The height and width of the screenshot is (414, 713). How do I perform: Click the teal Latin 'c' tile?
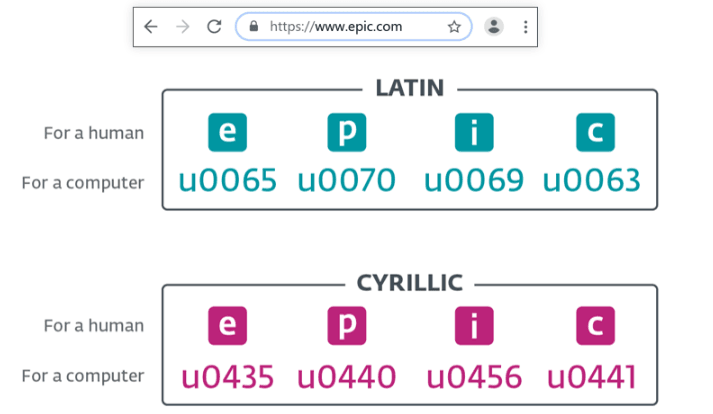click(x=595, y=133)
